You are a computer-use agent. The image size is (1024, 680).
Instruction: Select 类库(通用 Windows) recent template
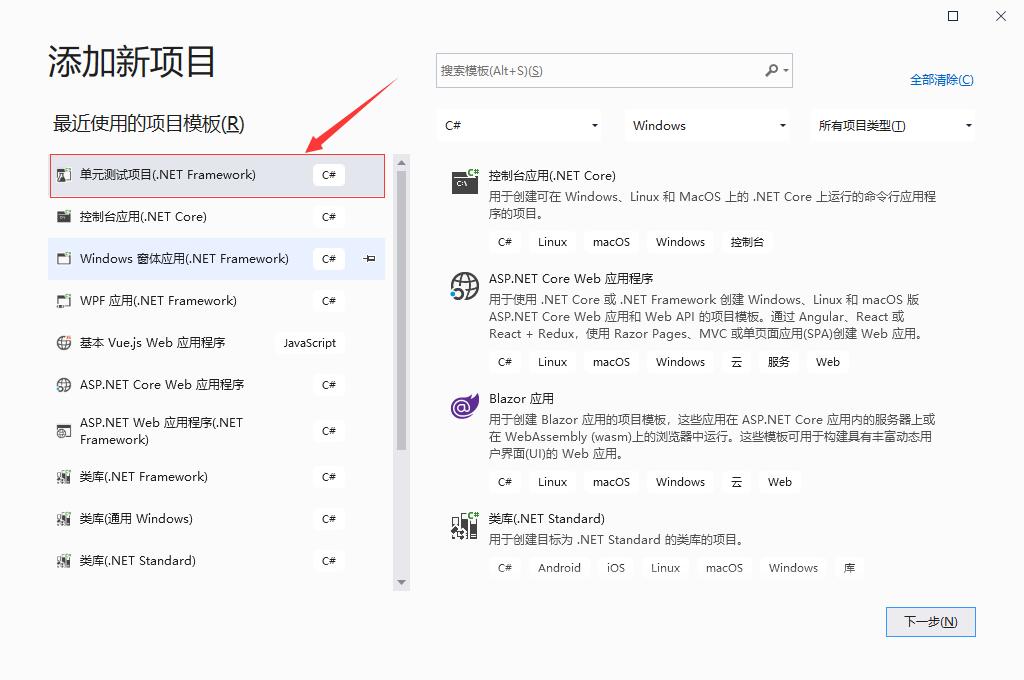click(217, 519)
